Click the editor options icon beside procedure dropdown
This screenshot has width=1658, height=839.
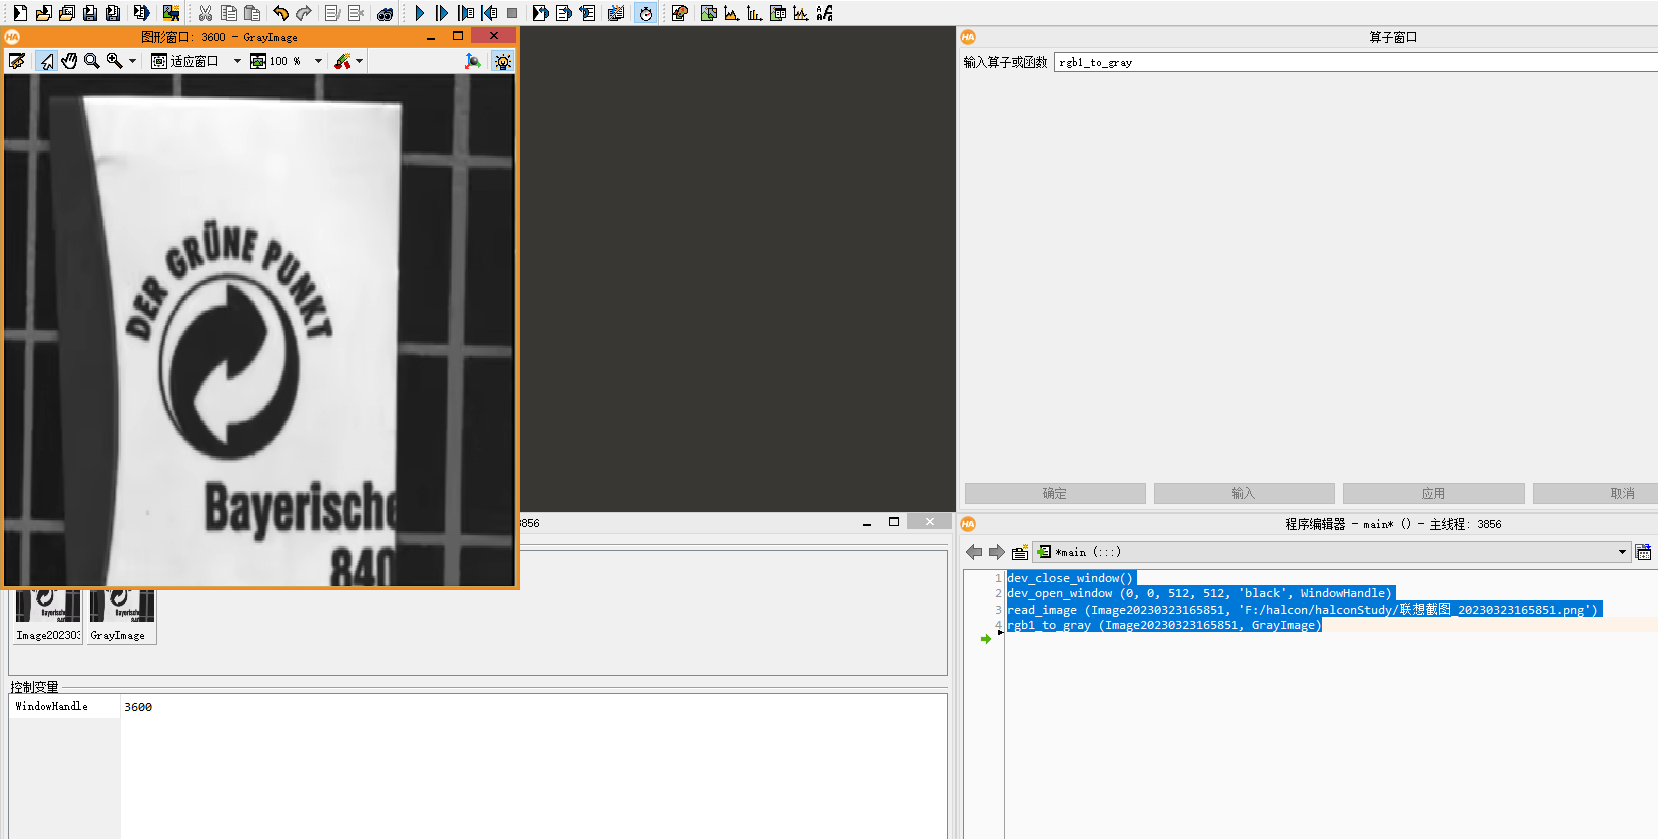(1643, 552)
